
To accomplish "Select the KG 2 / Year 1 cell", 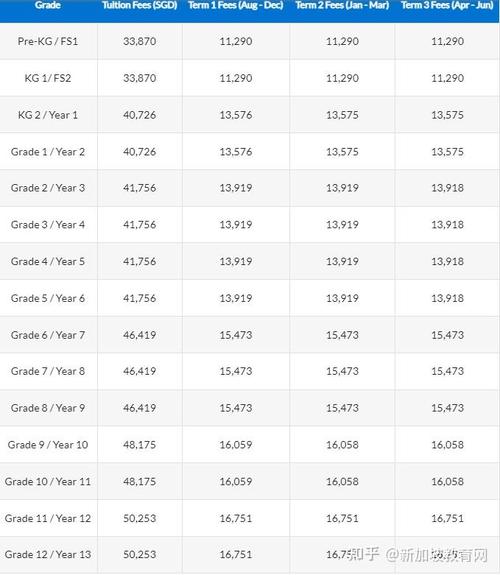I will 48,115.
